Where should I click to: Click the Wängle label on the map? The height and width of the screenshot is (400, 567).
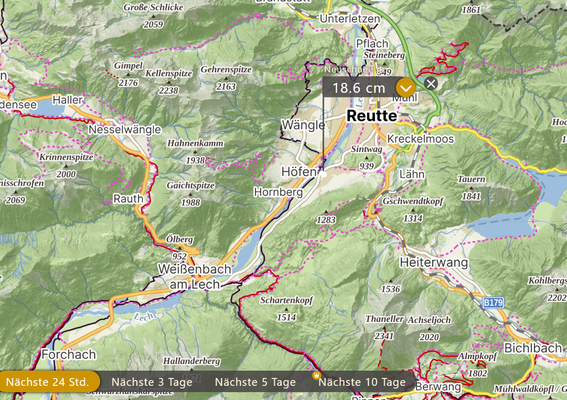pos(303,125)
